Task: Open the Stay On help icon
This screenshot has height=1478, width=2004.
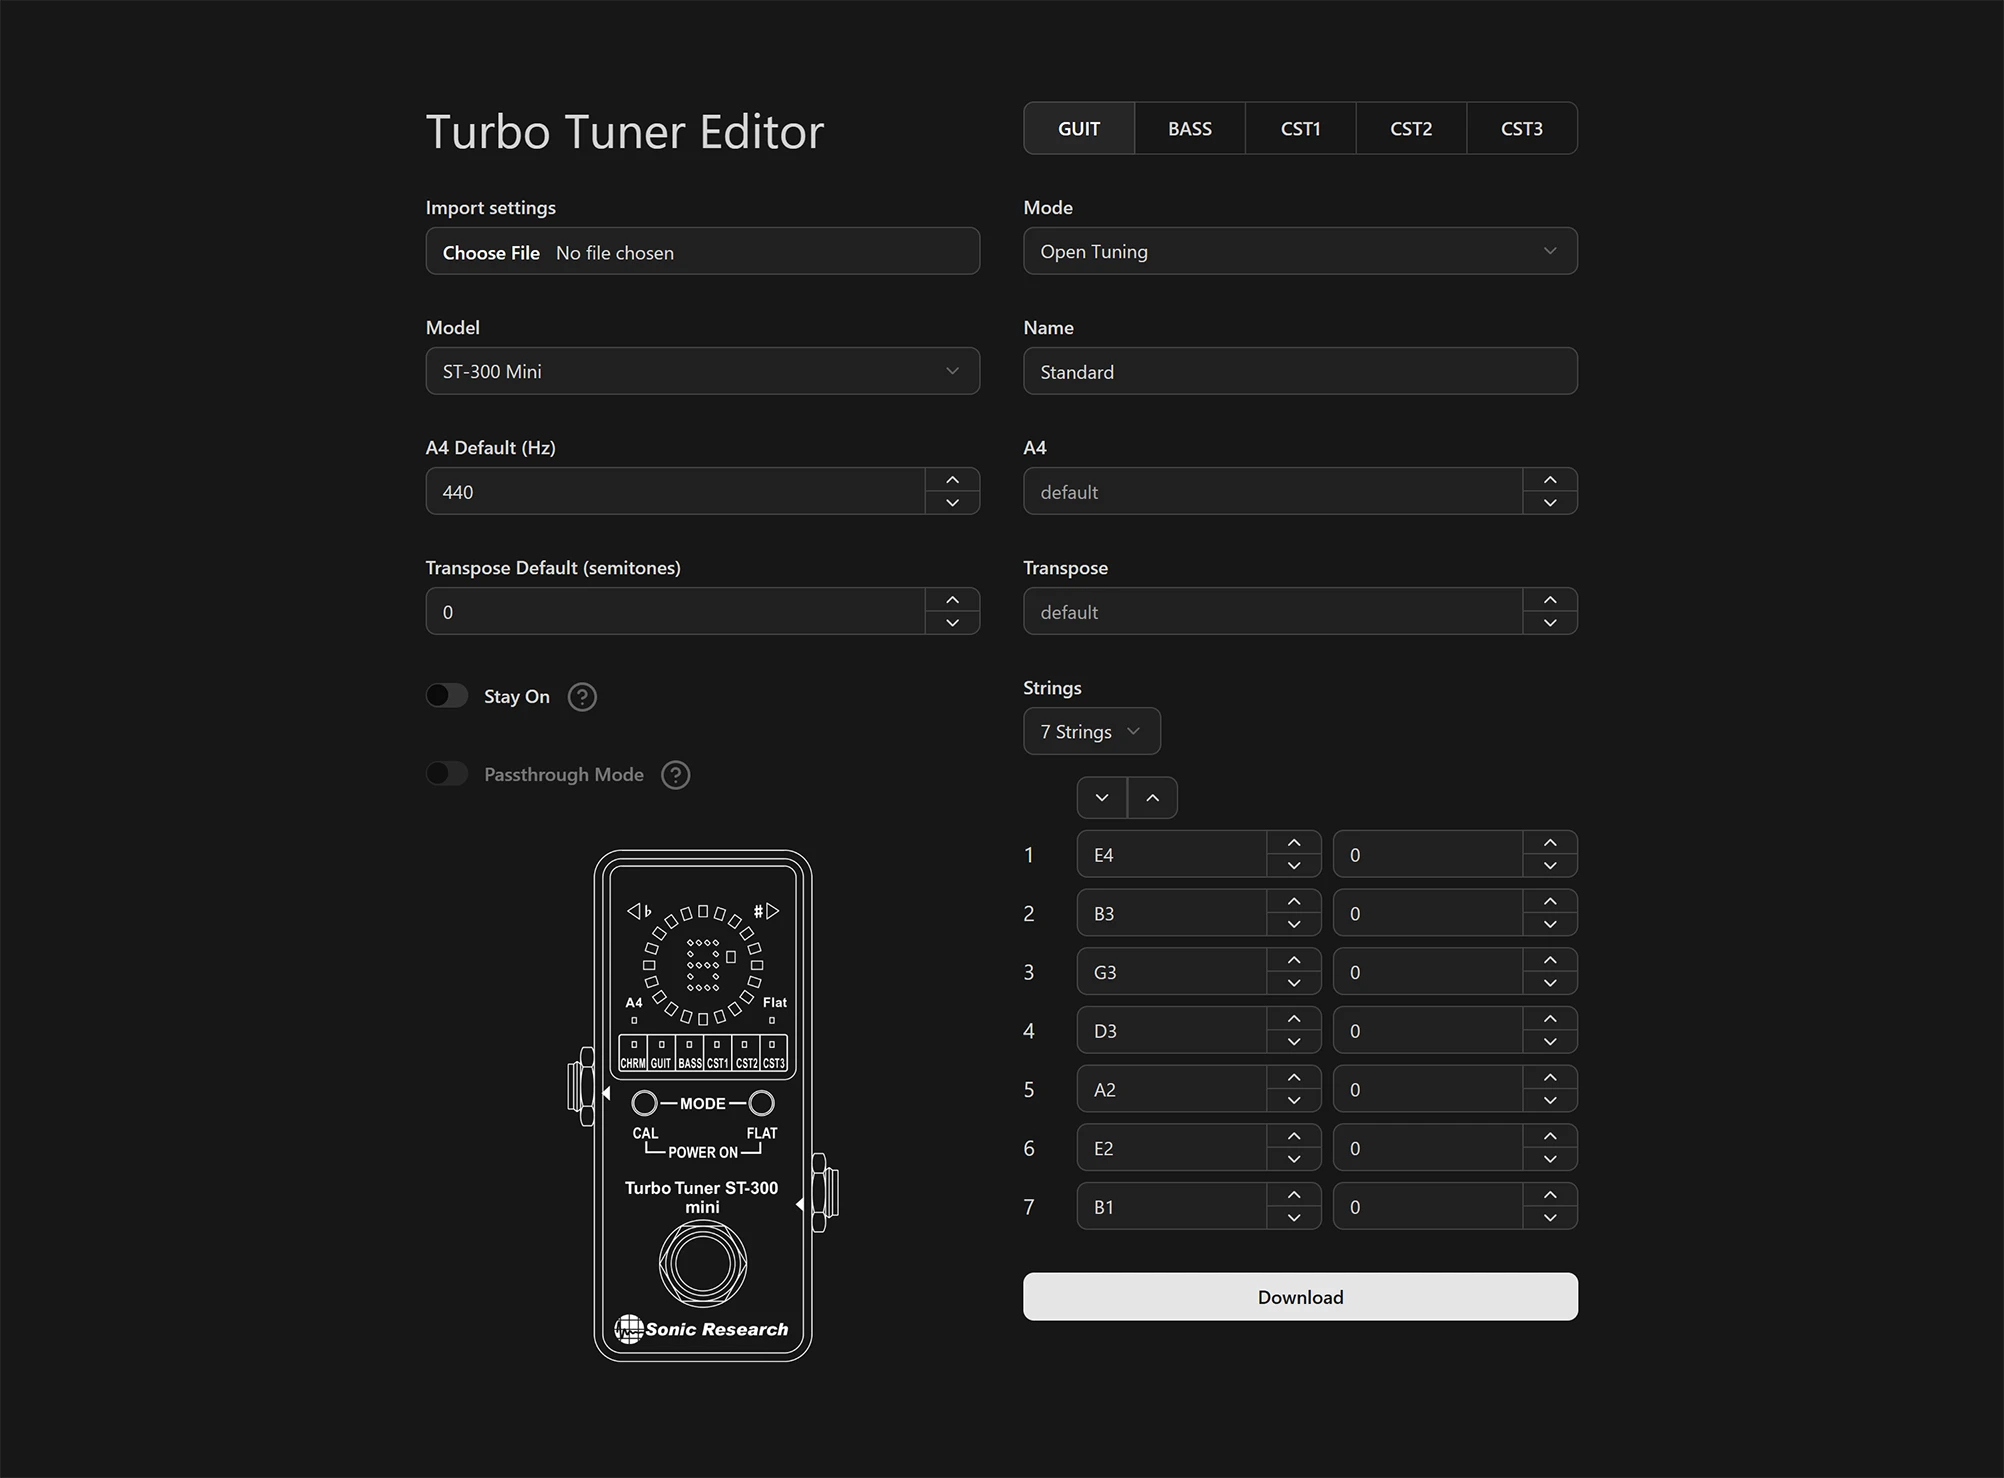Action: pyautogui.click(x=582, y=697)
